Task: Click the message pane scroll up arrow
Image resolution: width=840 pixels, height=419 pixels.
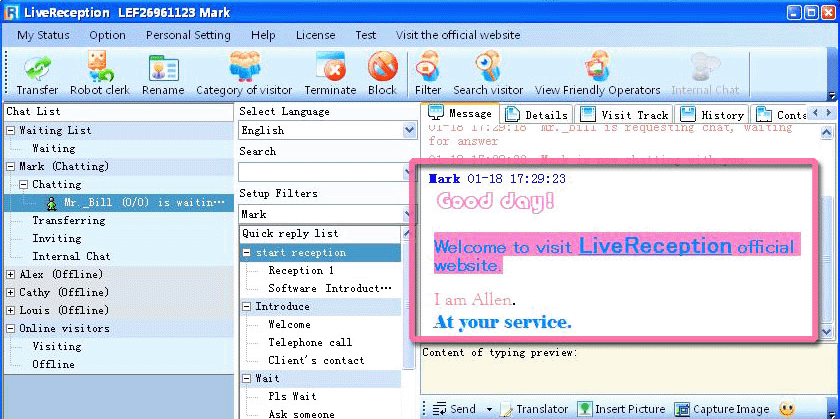Action: pos(827,132)
